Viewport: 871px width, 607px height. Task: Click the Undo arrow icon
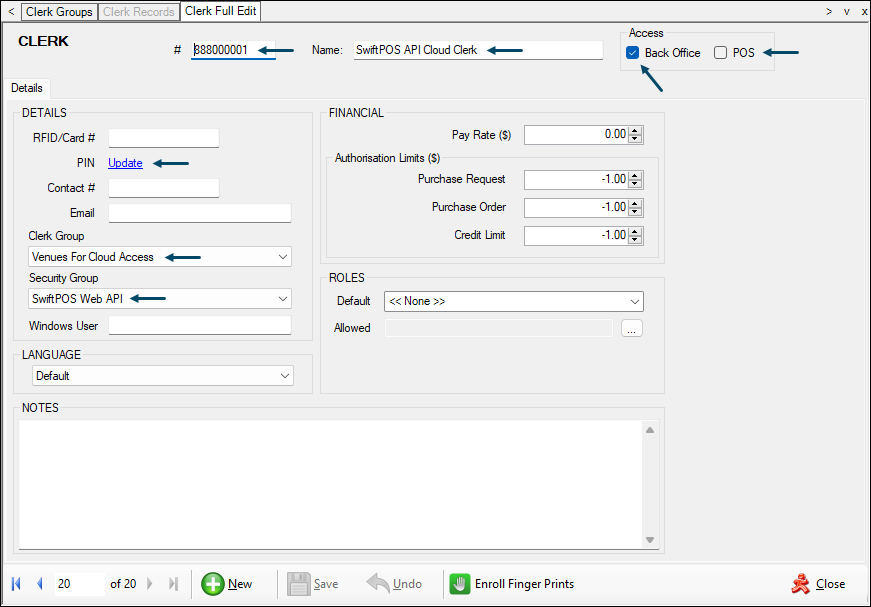(x=378, y=584)
